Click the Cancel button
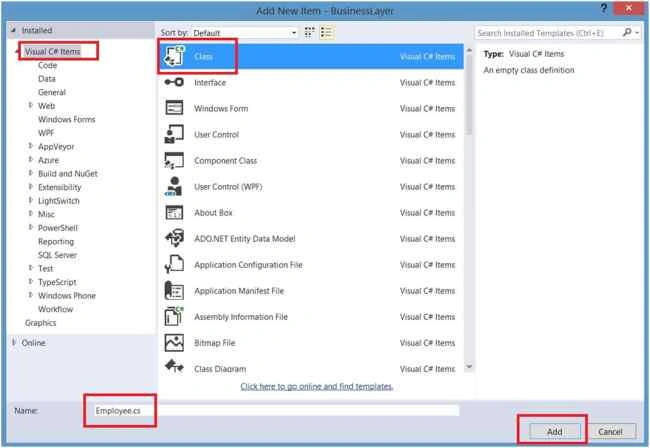650x448 pixels. coord(610,431)
